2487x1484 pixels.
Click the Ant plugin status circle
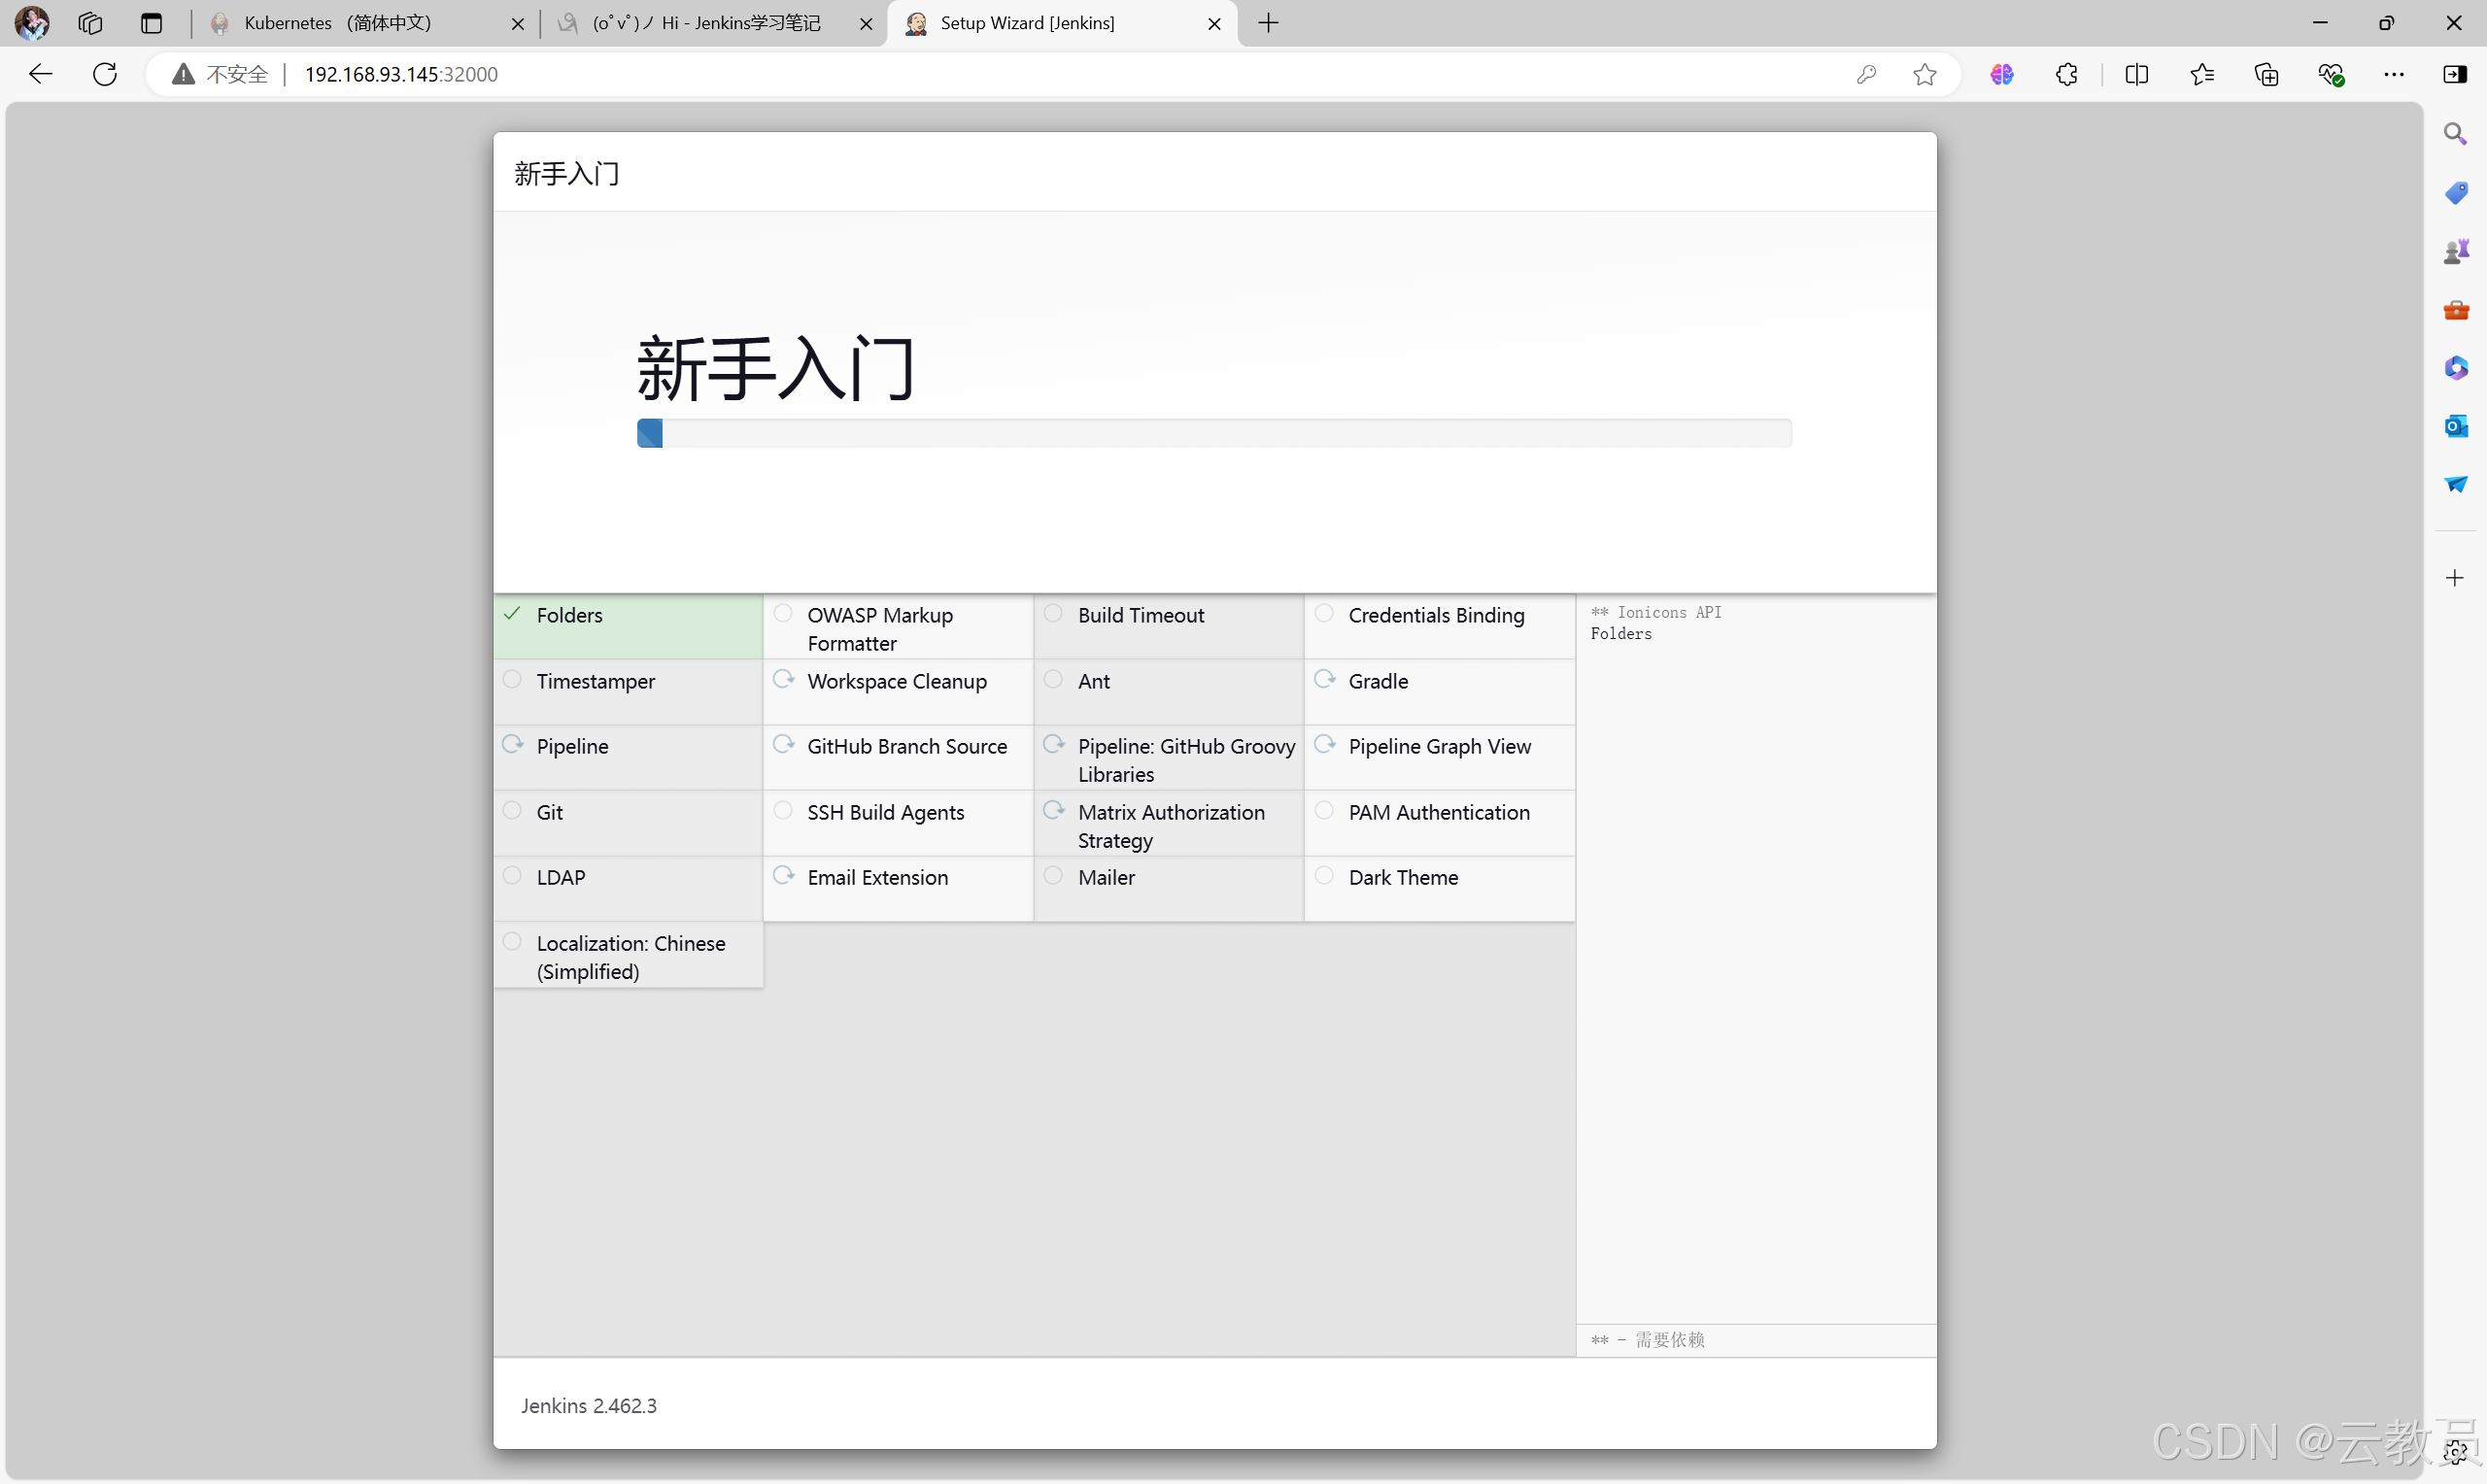click(1053, 680)
